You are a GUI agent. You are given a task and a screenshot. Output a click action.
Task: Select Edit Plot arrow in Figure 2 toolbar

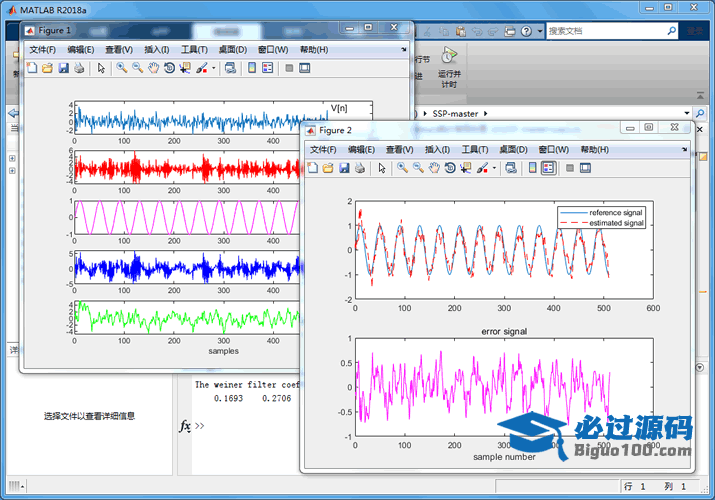click(382, 168)
